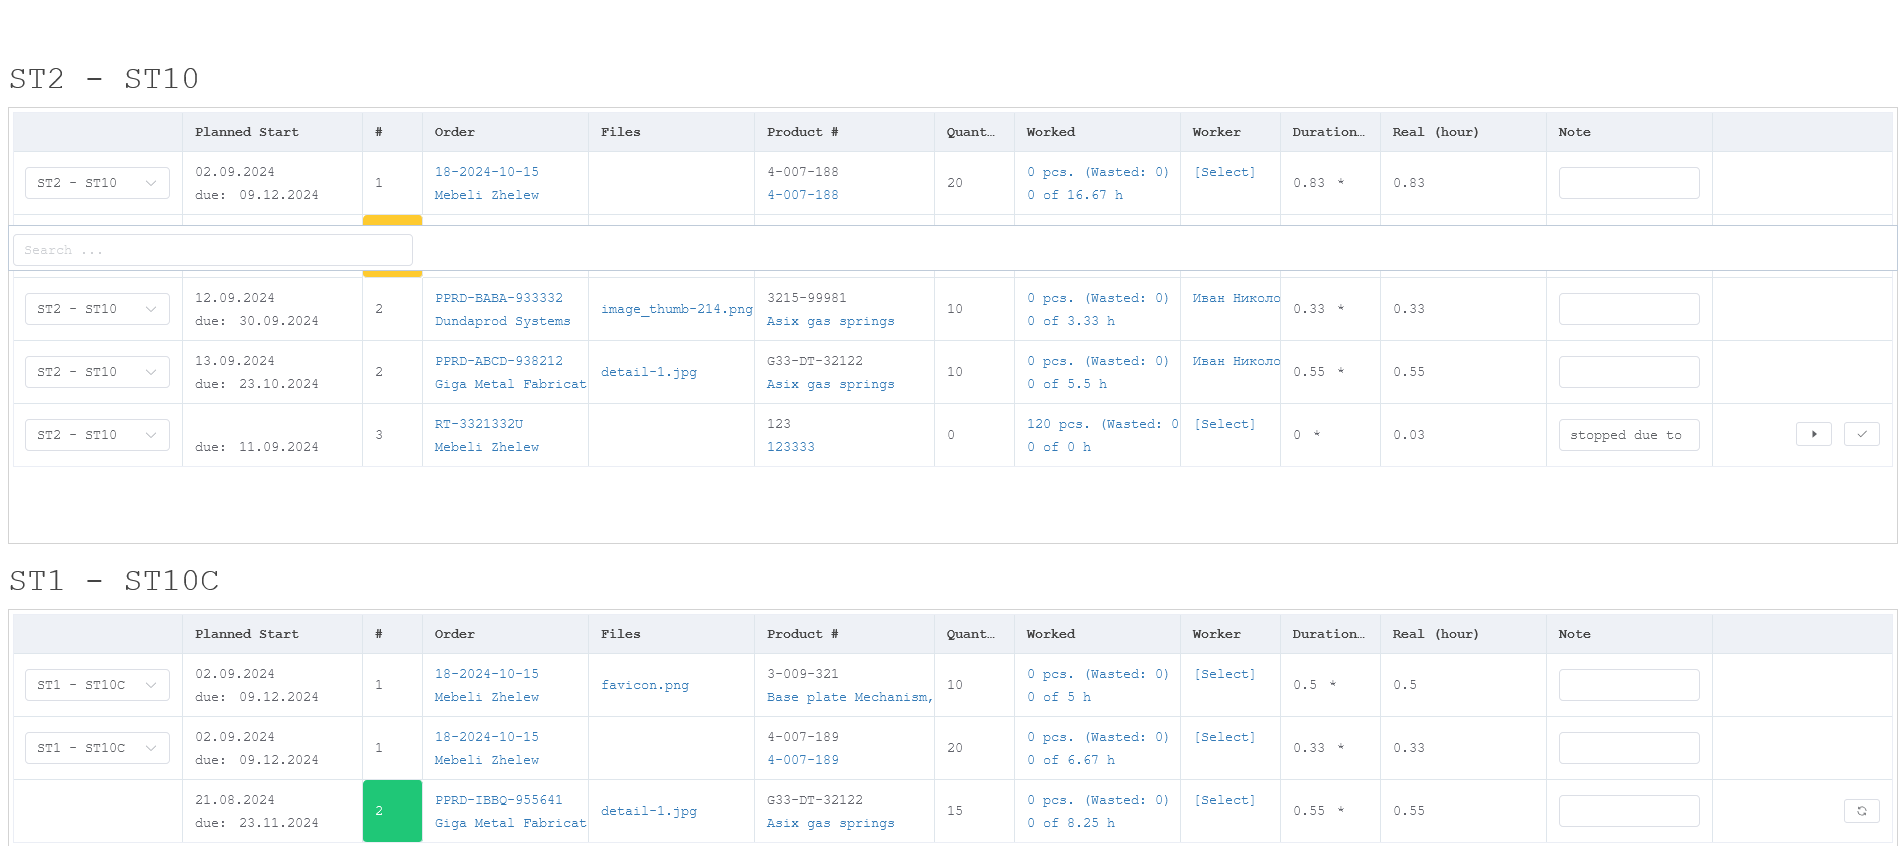Screen dimensions: 1899x846
Task: Open station dropdown for 4-007-188 row
Action: [x=97, y=183]
